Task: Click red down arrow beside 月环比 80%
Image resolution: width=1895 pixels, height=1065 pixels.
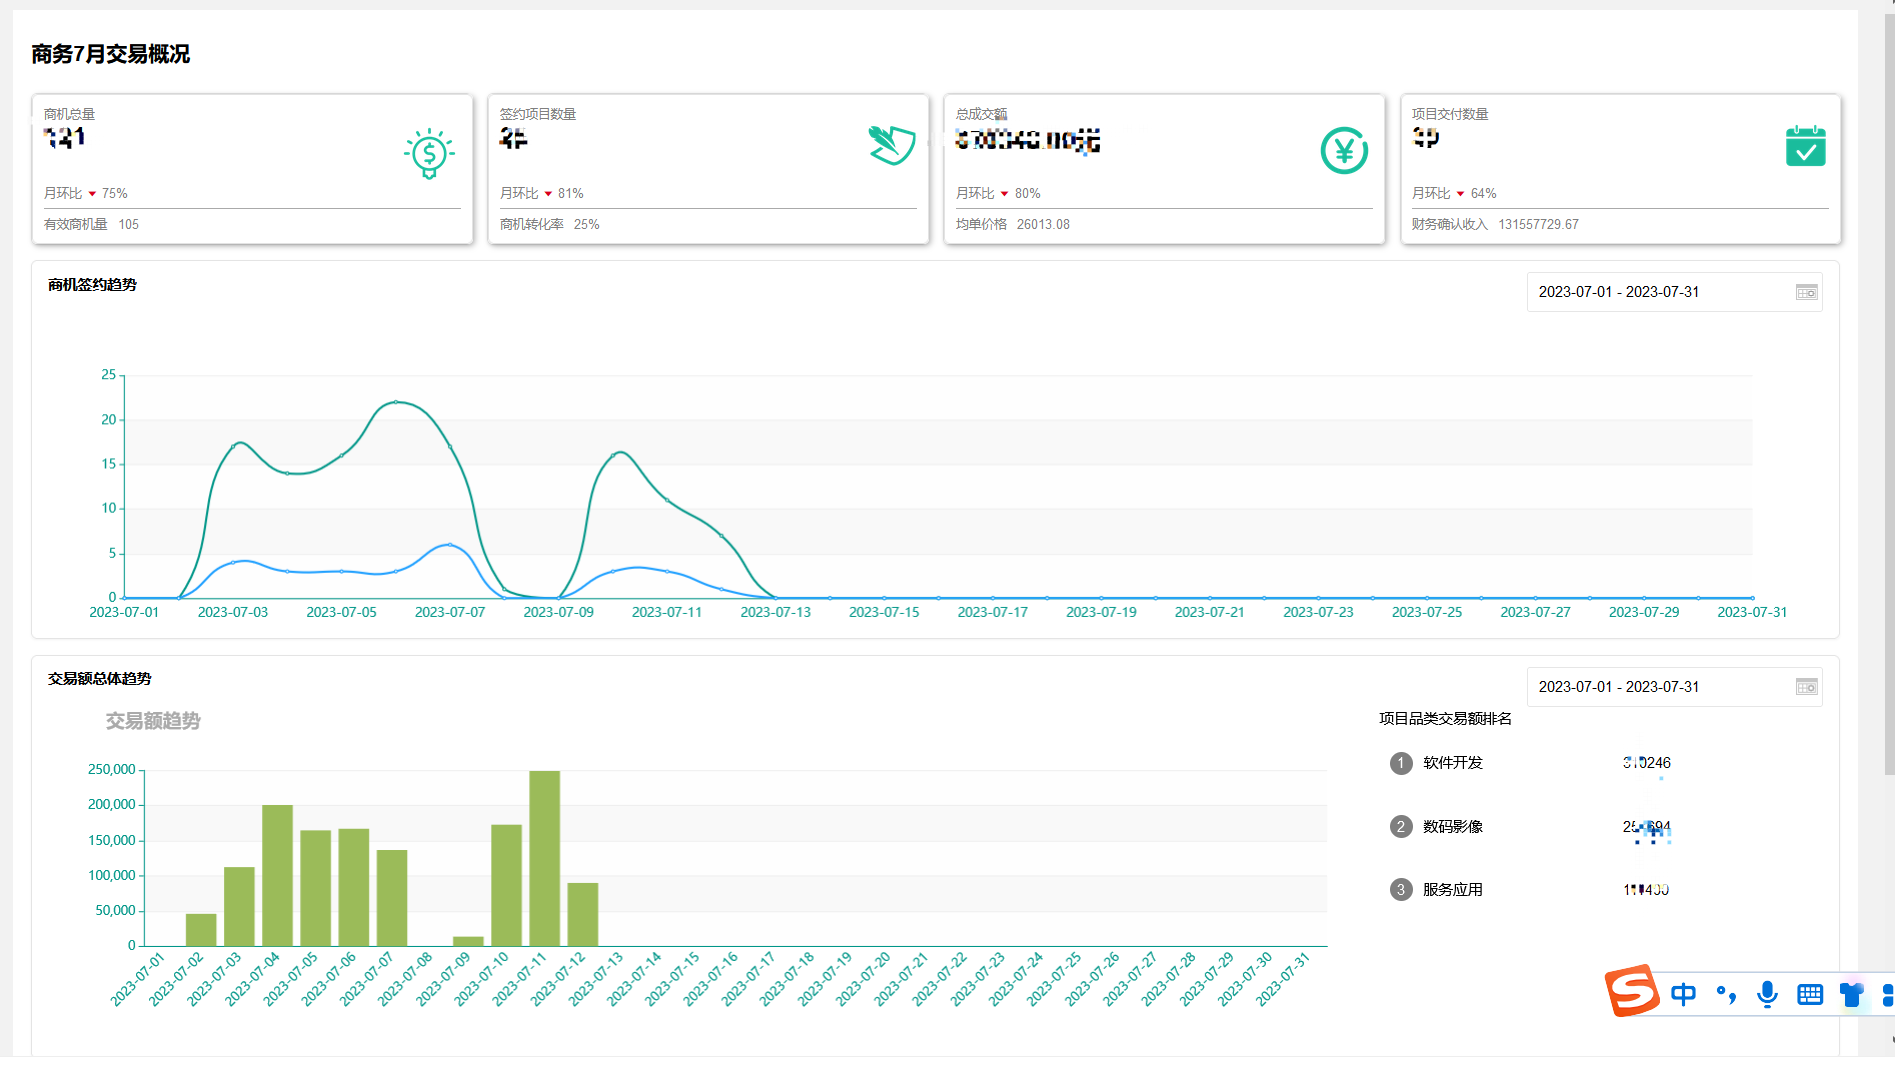Action: tap(1004, 194)
